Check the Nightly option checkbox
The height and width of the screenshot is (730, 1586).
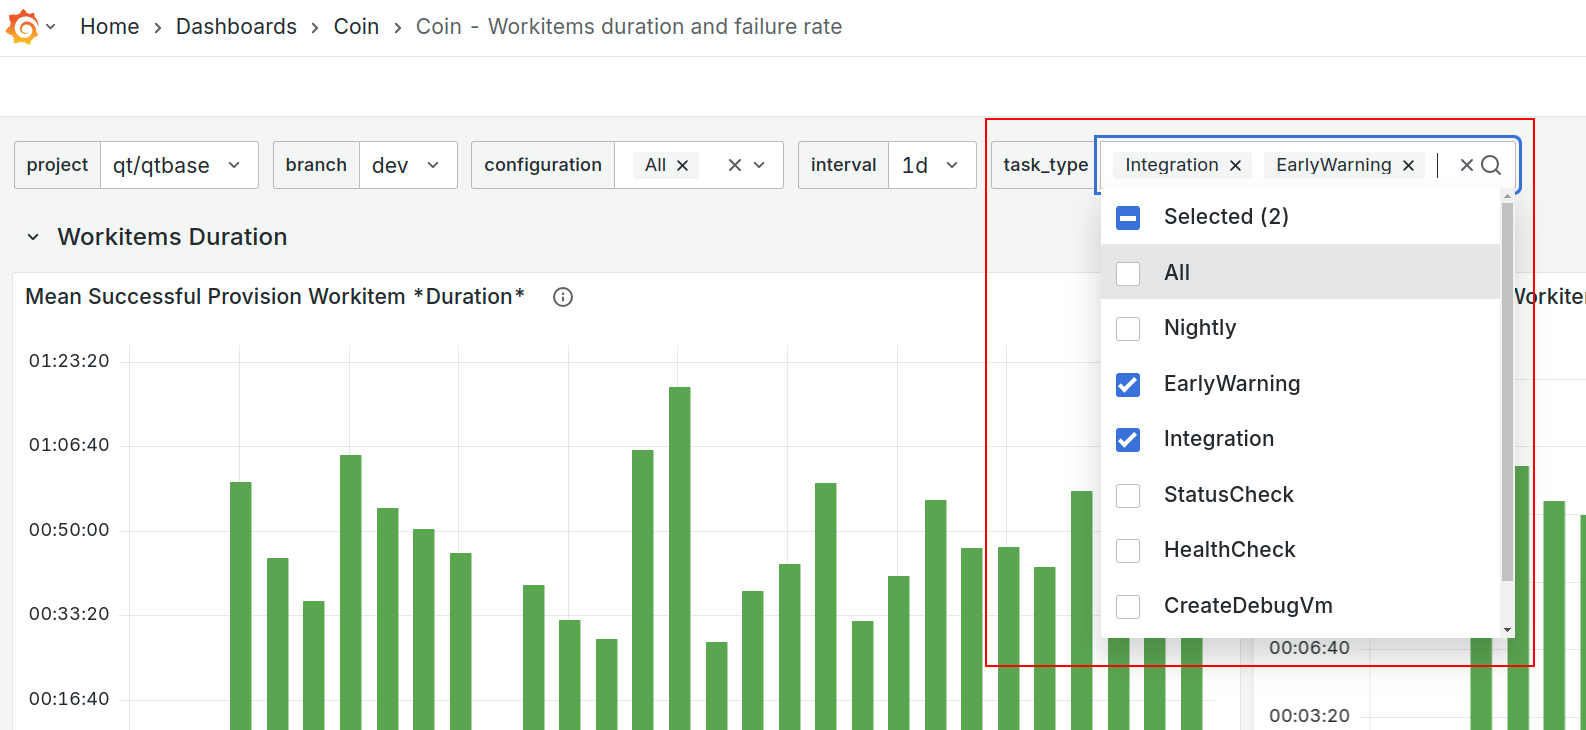(1128, 329)
